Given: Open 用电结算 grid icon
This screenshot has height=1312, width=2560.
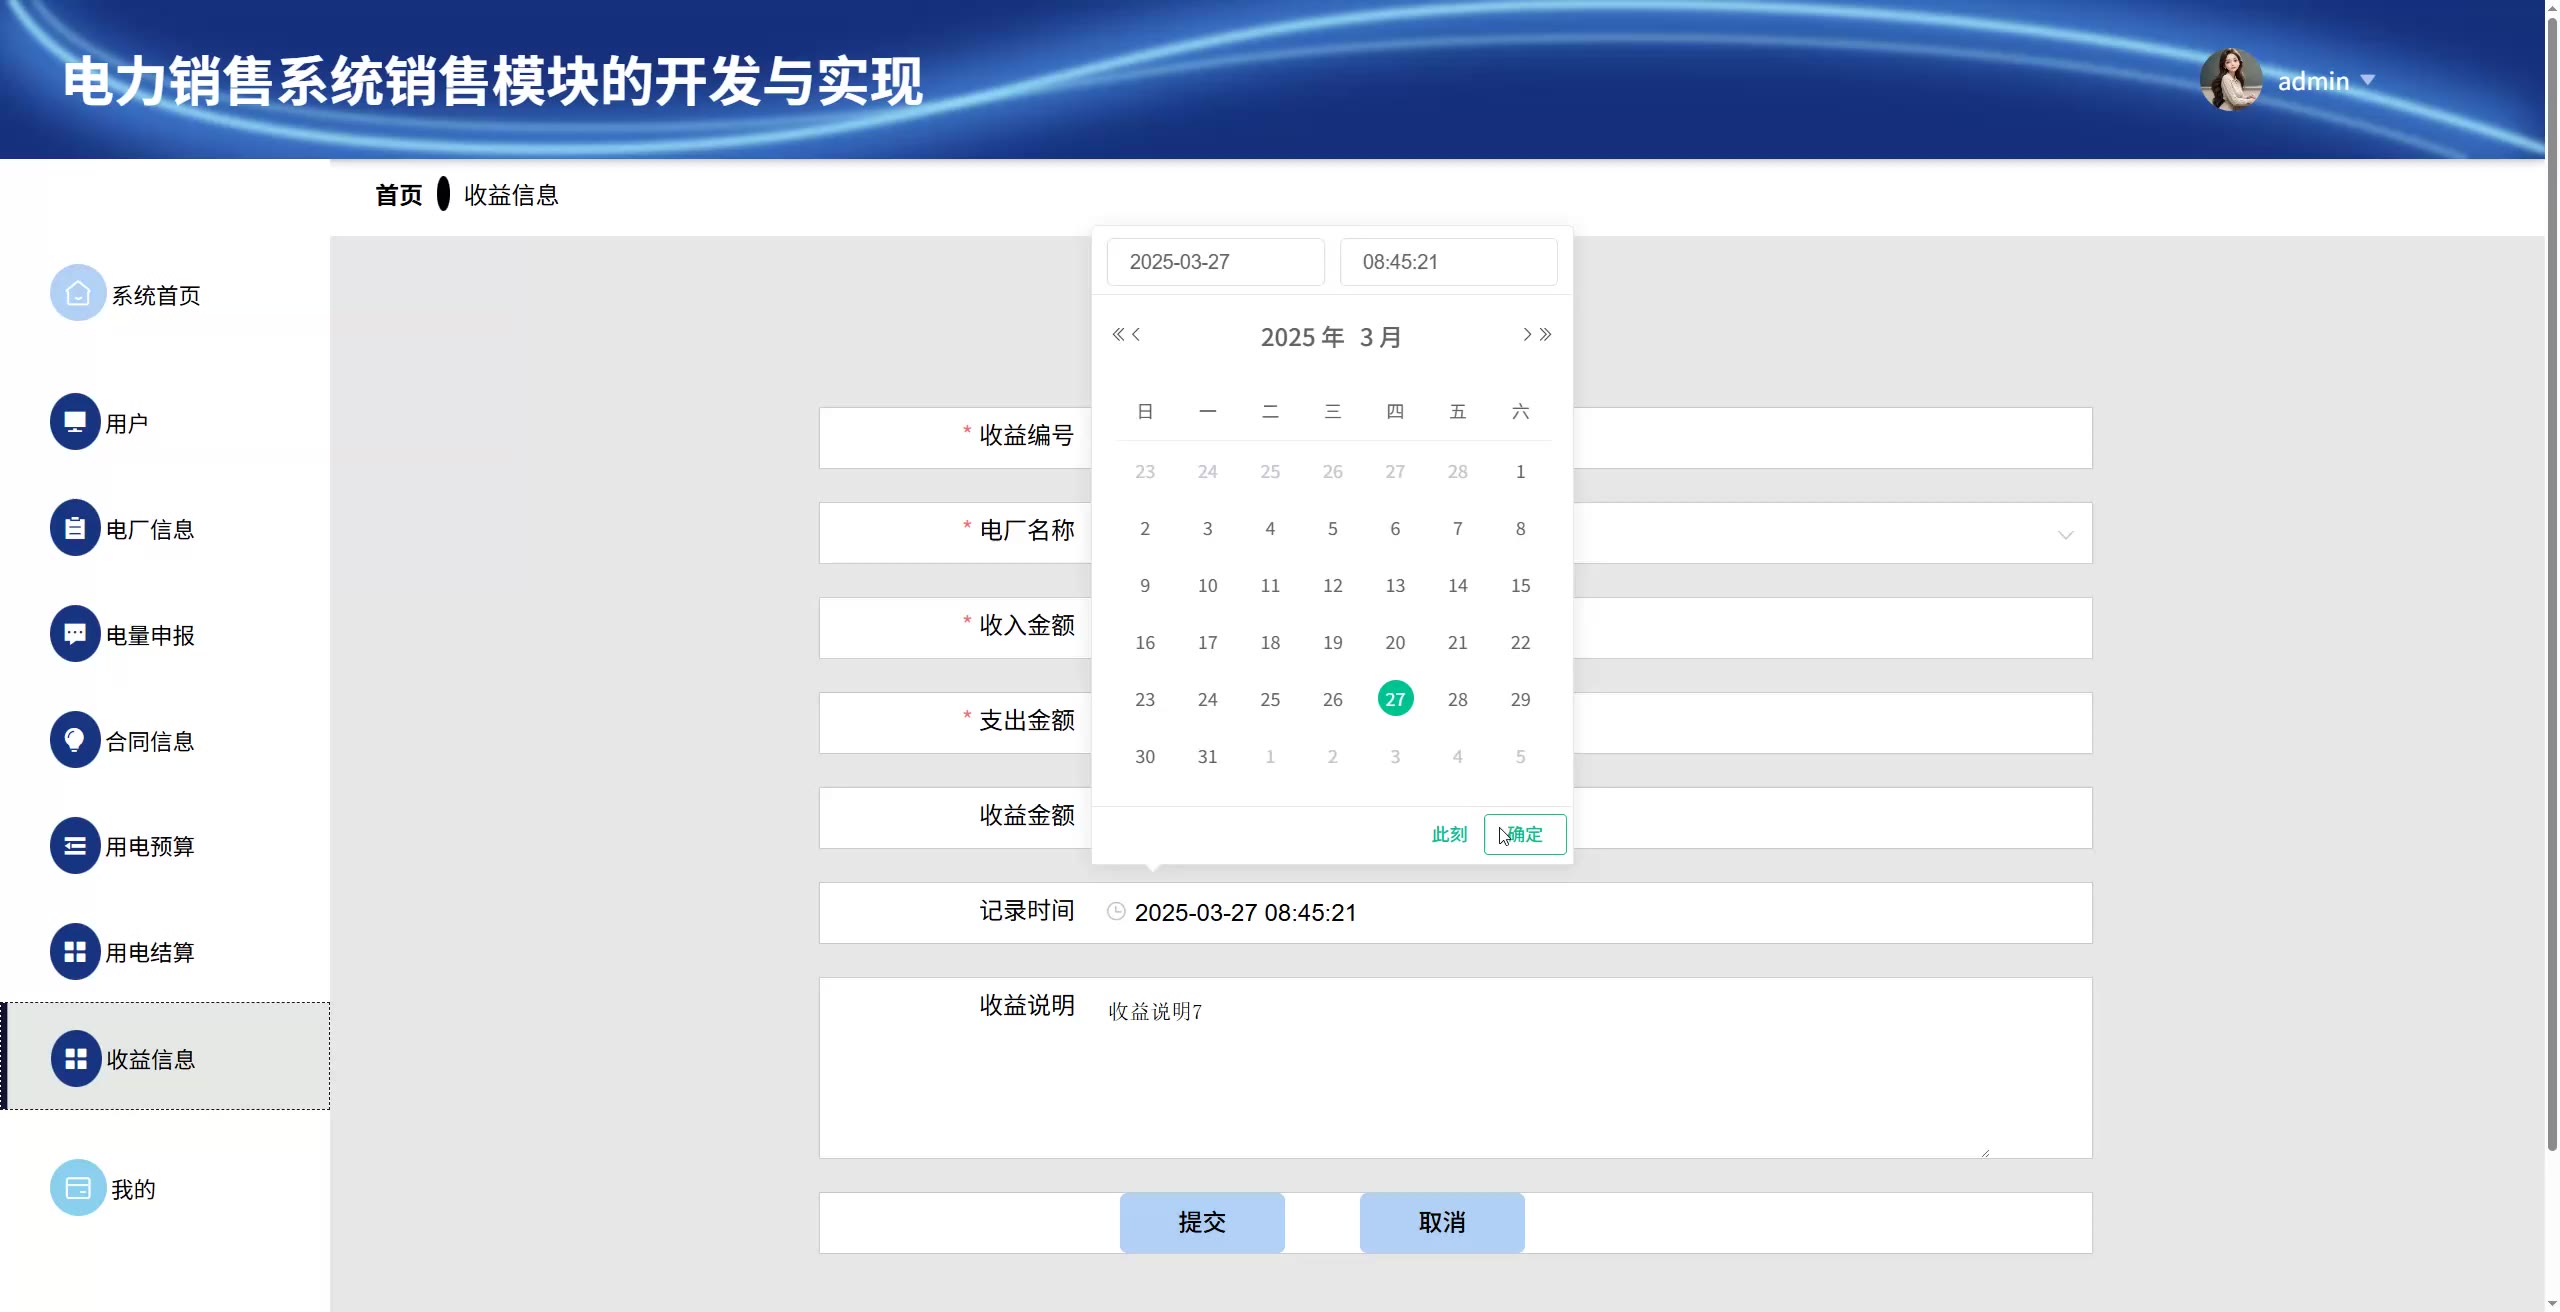Looking at the screenshot, I should 75,952.
